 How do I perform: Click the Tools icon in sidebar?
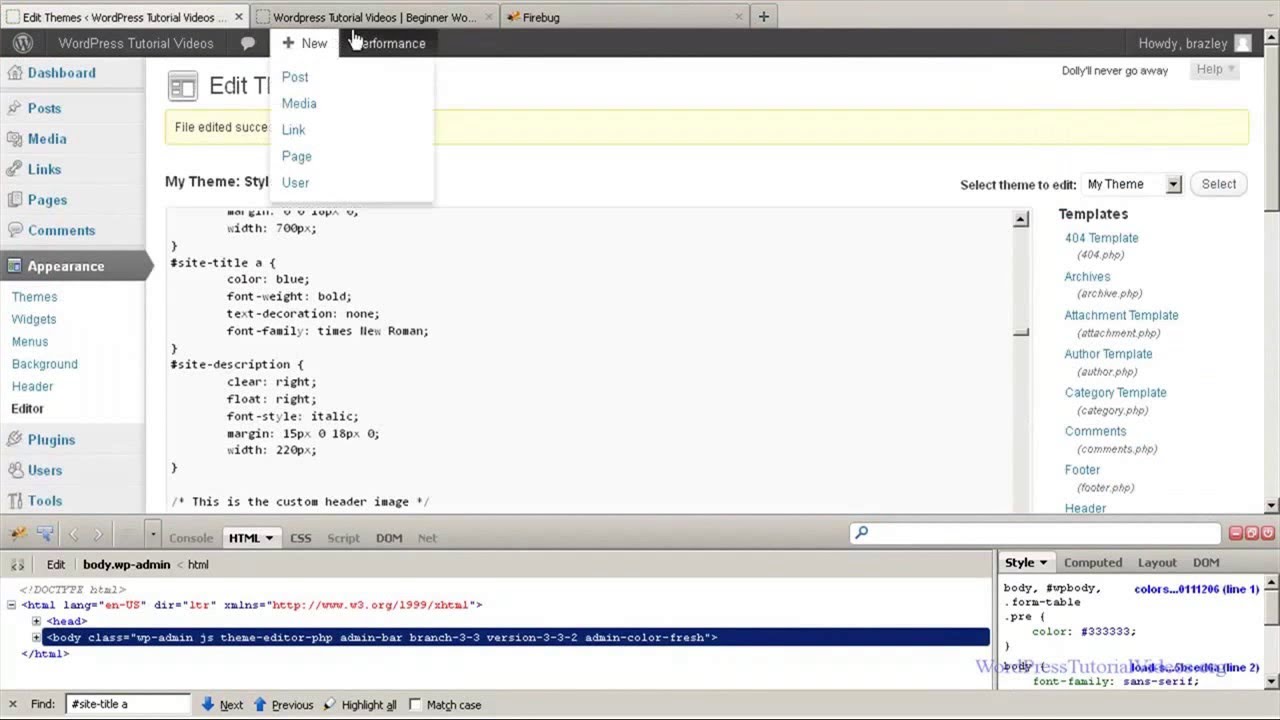click(14, 500)
